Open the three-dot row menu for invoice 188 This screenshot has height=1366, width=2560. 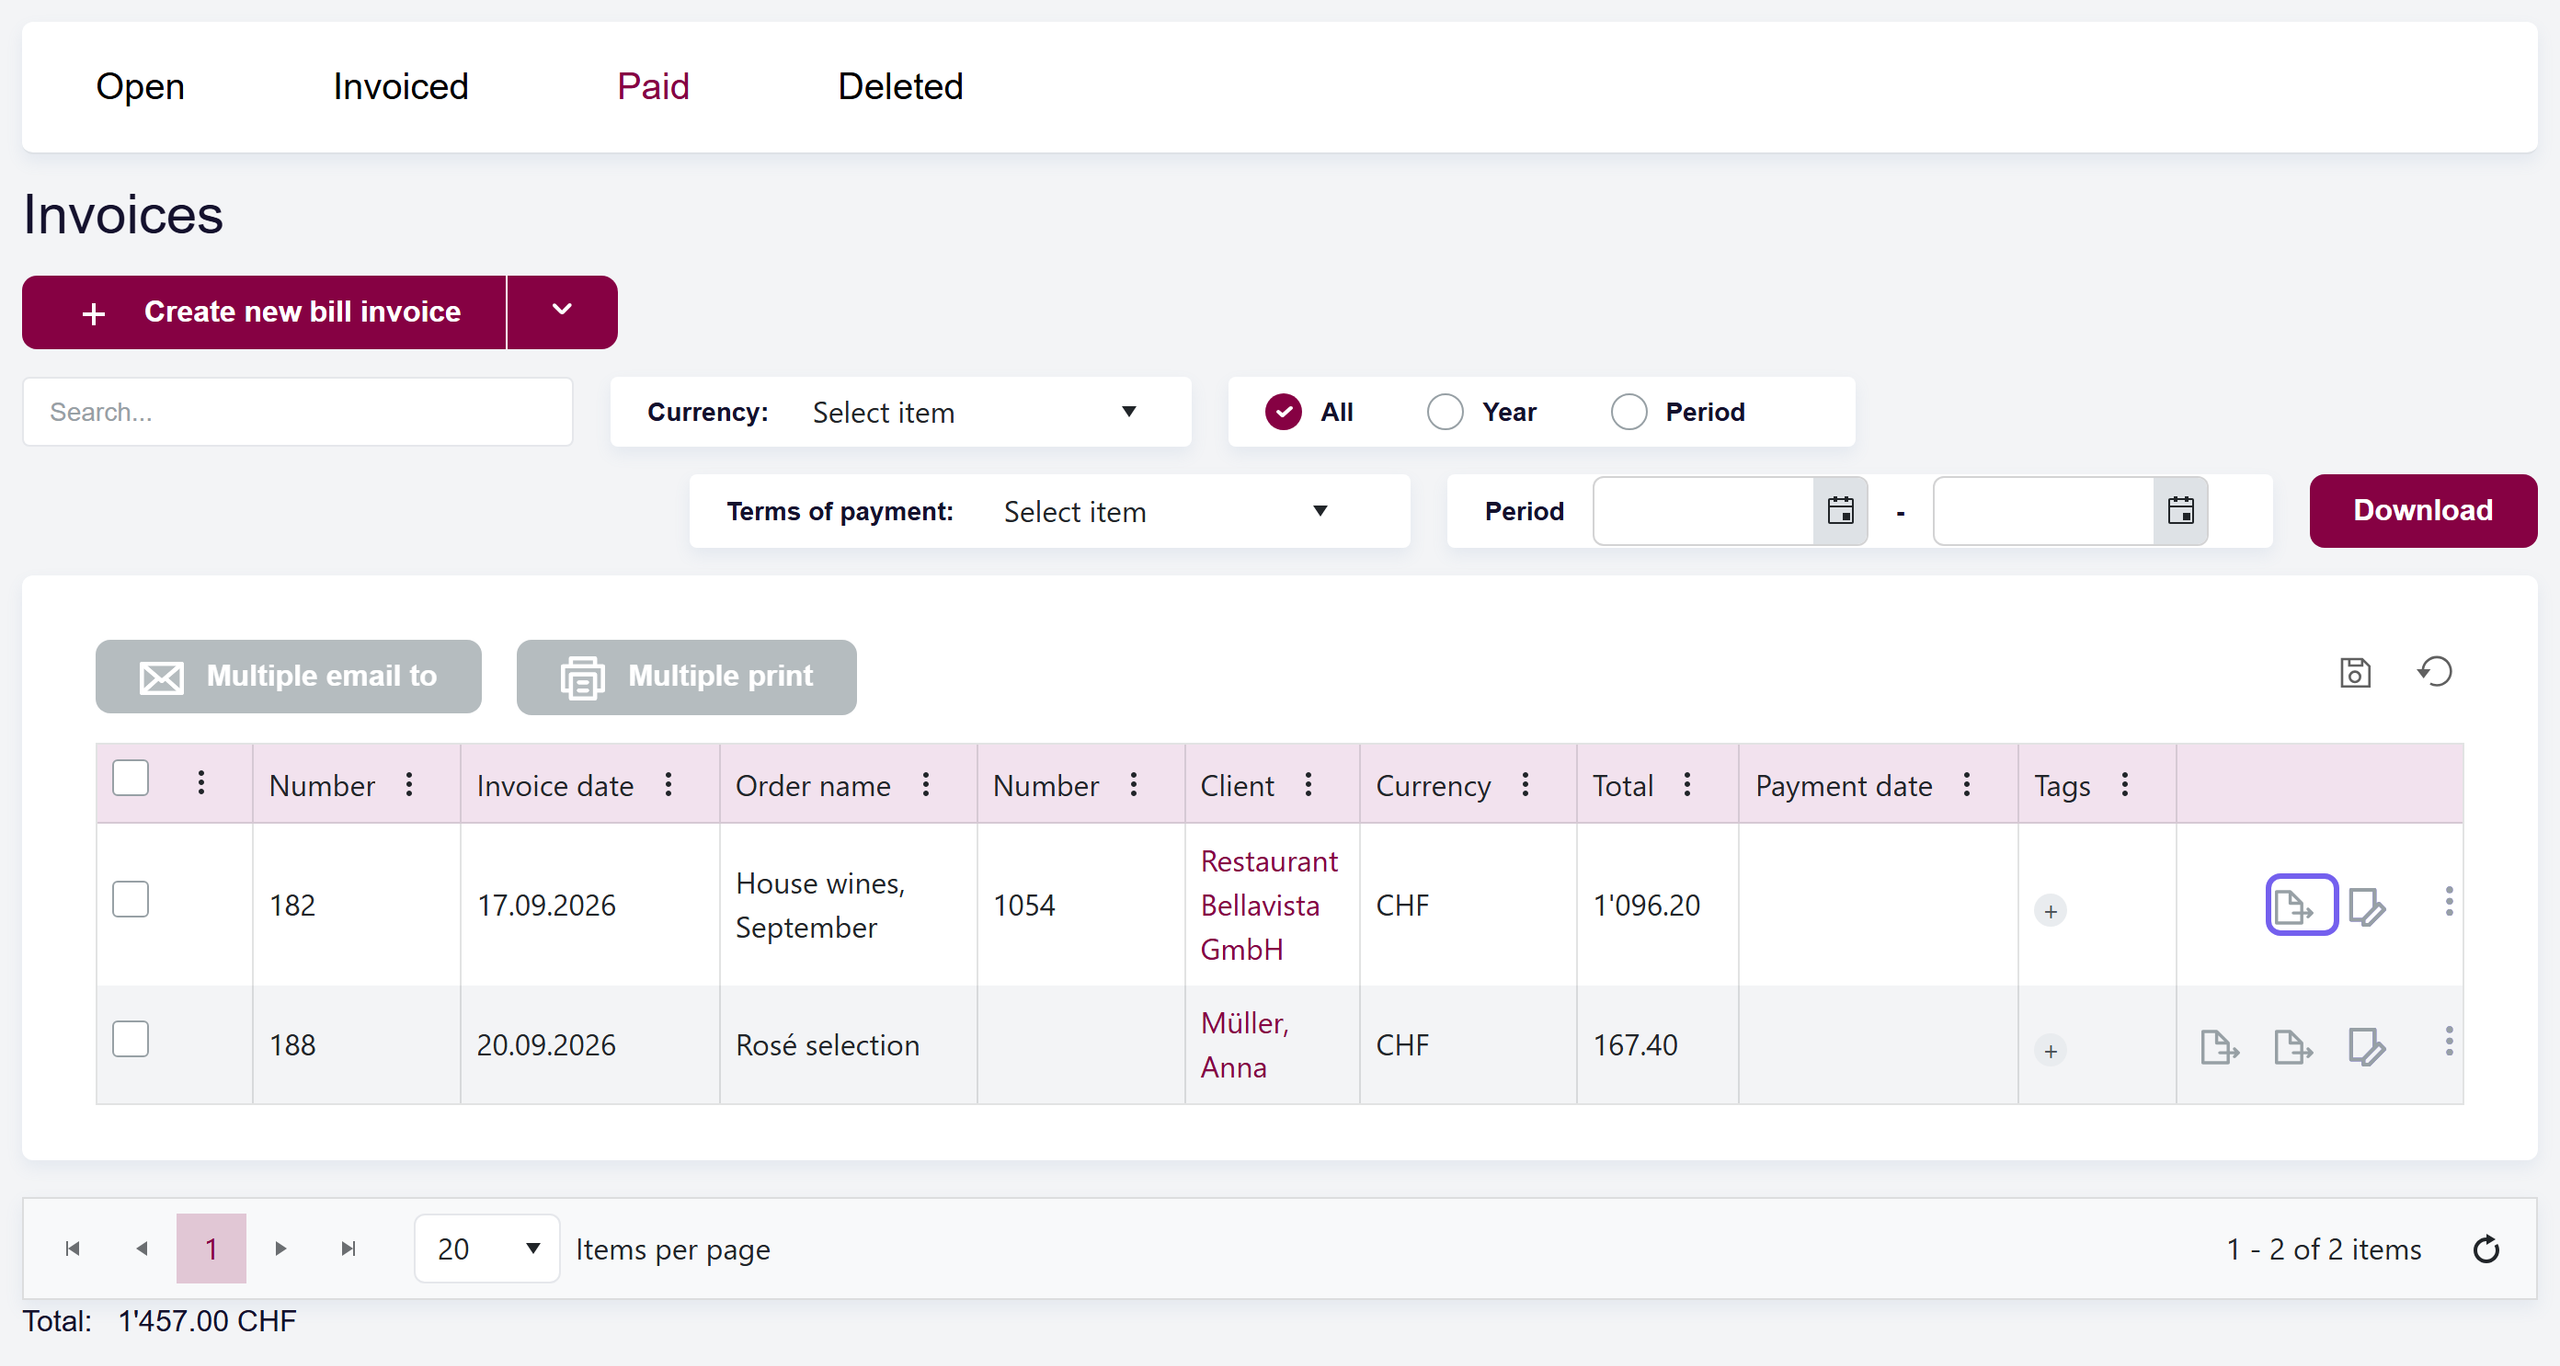pyautogui.click(x=2448, y=1041)
